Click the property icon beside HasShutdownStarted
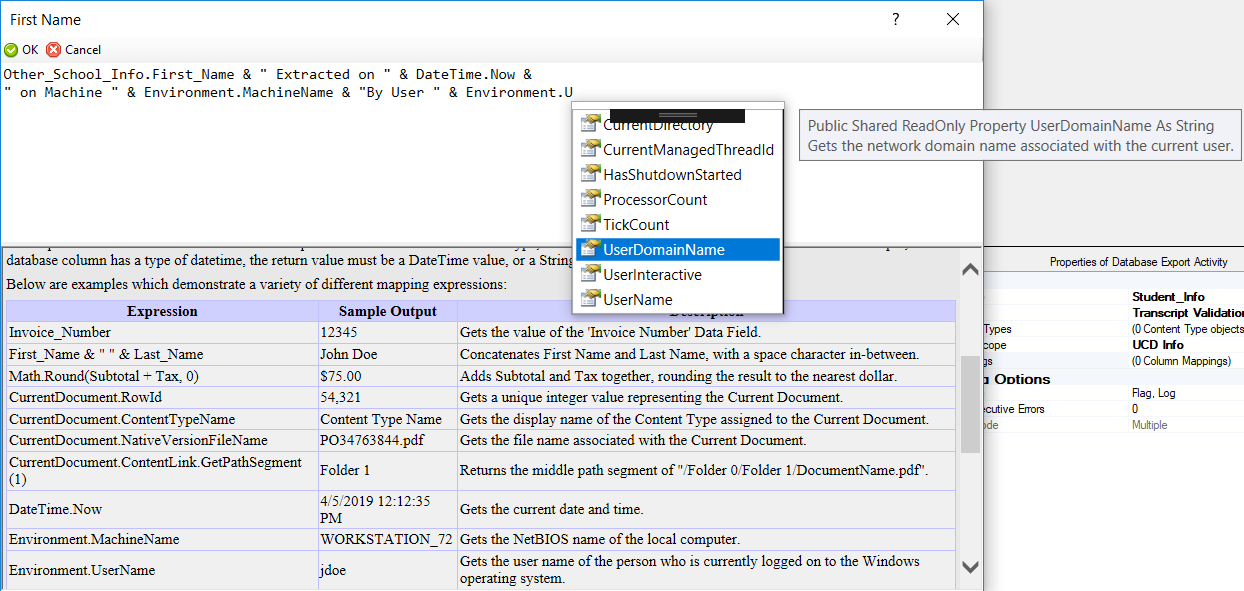The width and height of the screenshot is (1244, 591). click(591, 175)
